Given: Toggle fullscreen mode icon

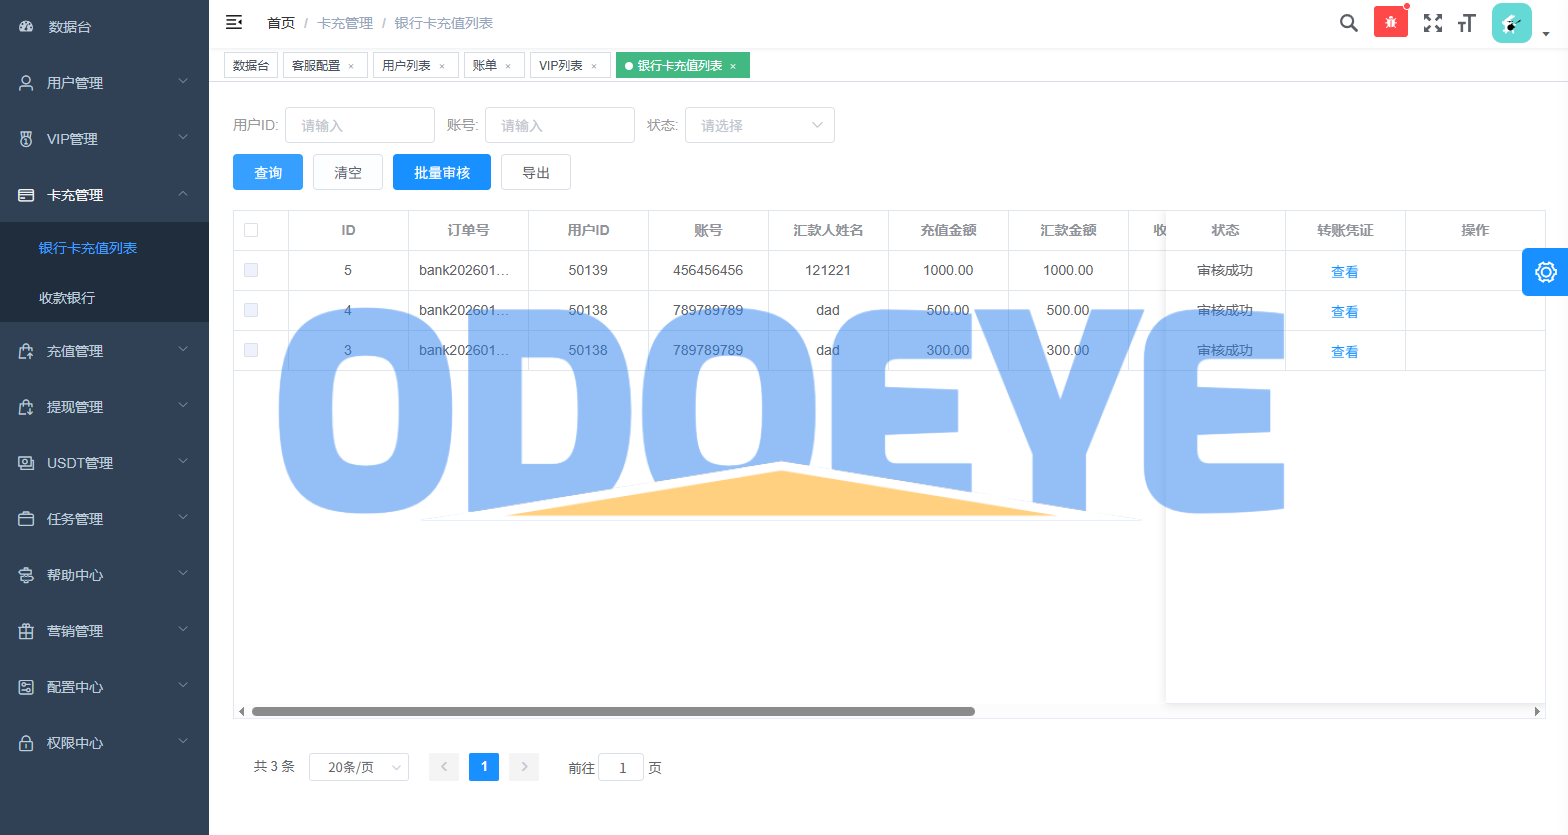Looking at the screenshot, I should (x=1432, y=23).
